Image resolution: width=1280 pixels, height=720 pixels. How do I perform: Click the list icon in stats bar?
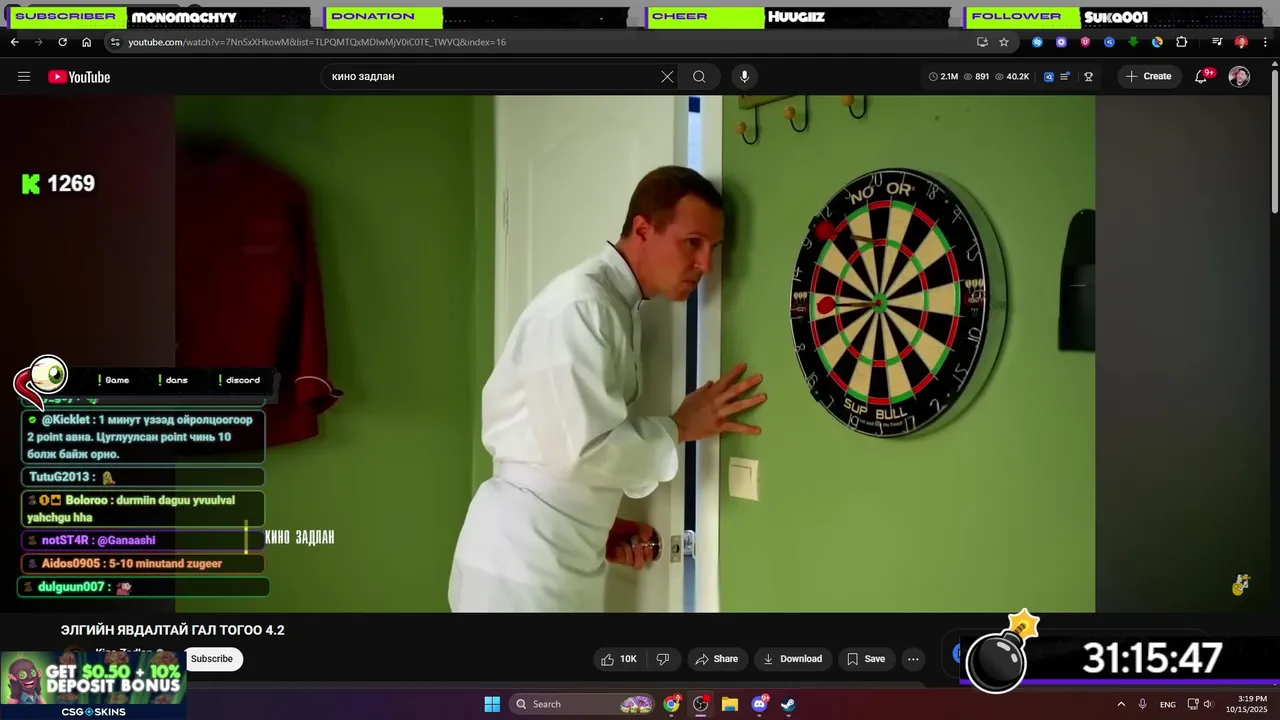pos(1065,77)
